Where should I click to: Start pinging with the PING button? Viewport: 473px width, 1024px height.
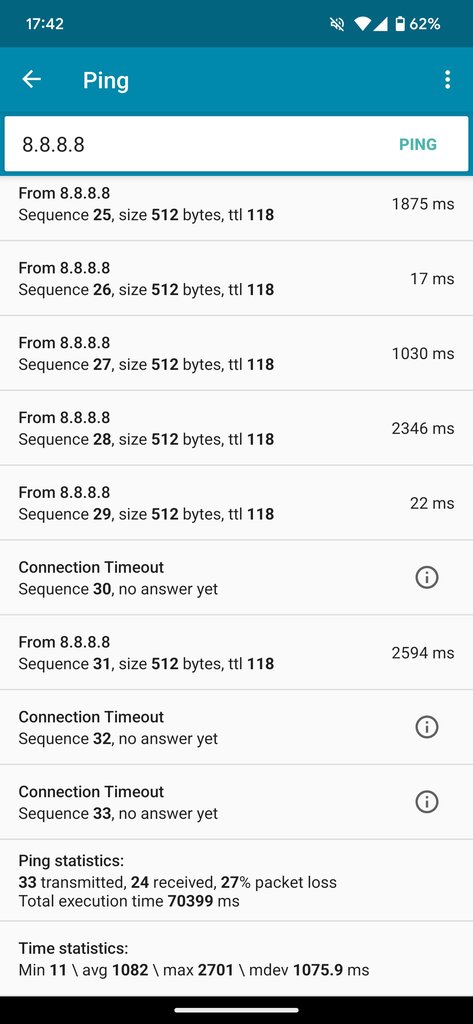point(418,144)
